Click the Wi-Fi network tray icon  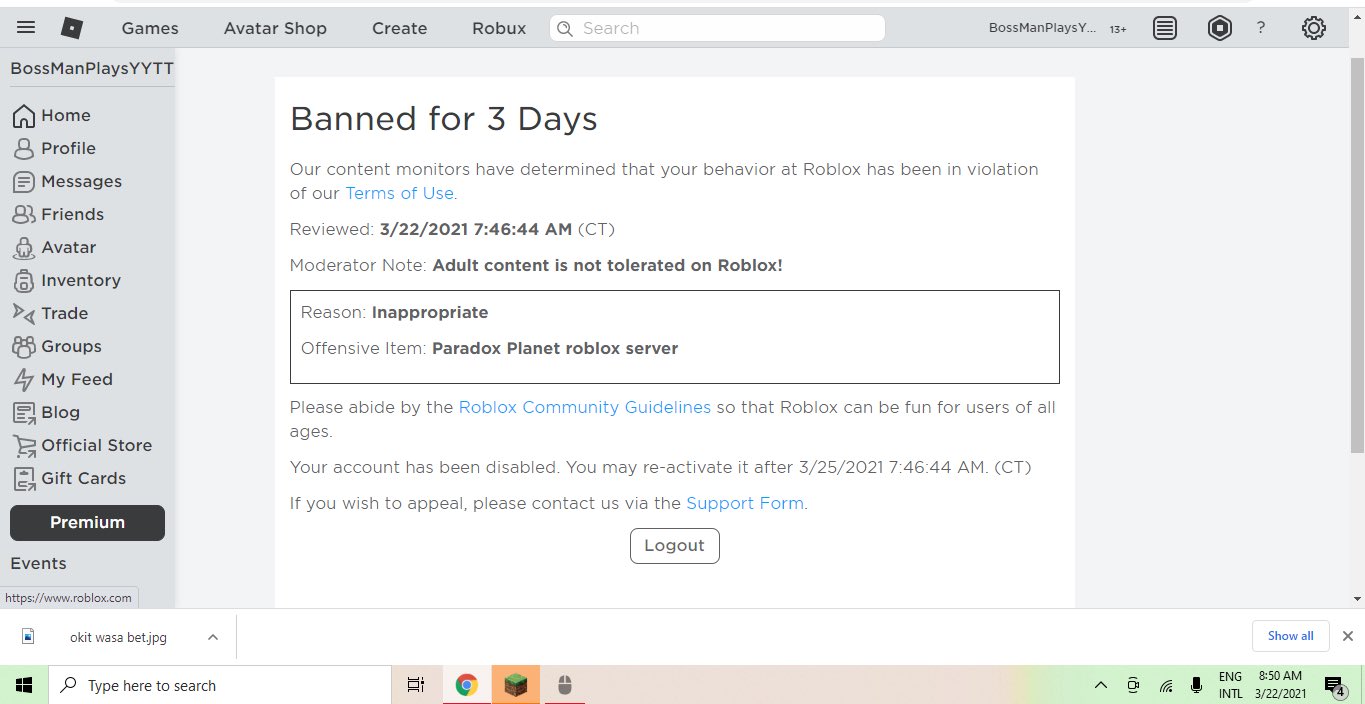pos(1166,685)
